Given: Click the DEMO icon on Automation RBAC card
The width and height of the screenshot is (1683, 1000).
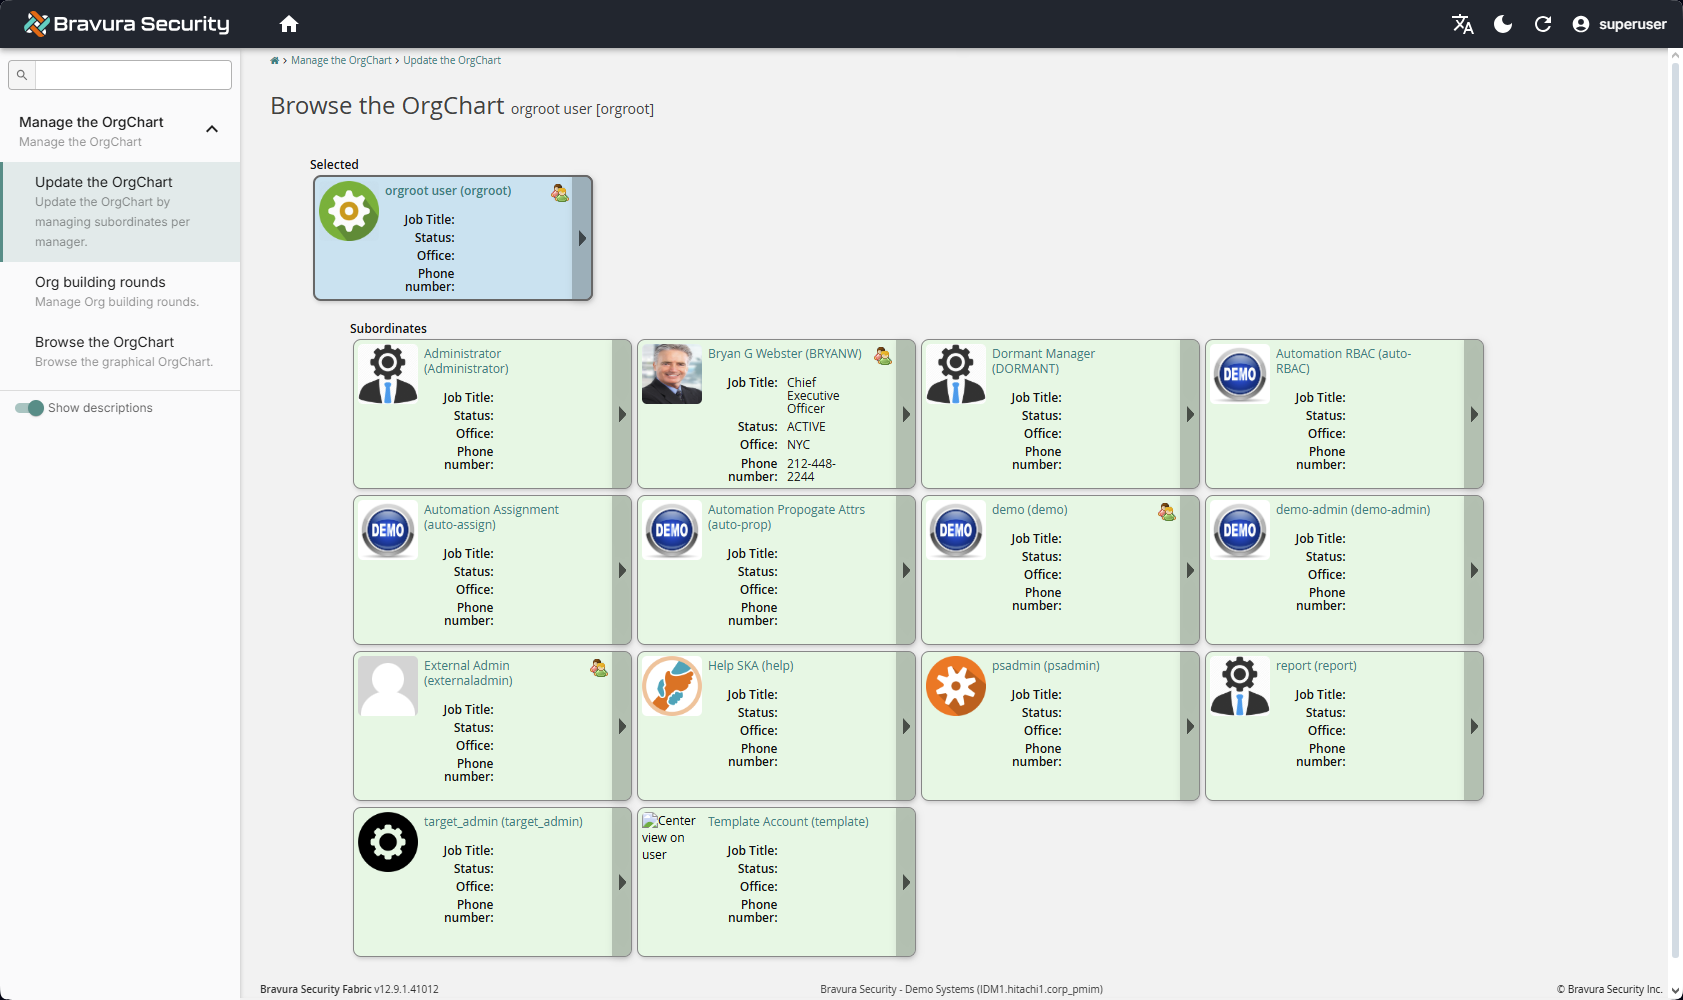Looking at the screenshot, I should pyautogui.click(x=1239, y=375).
